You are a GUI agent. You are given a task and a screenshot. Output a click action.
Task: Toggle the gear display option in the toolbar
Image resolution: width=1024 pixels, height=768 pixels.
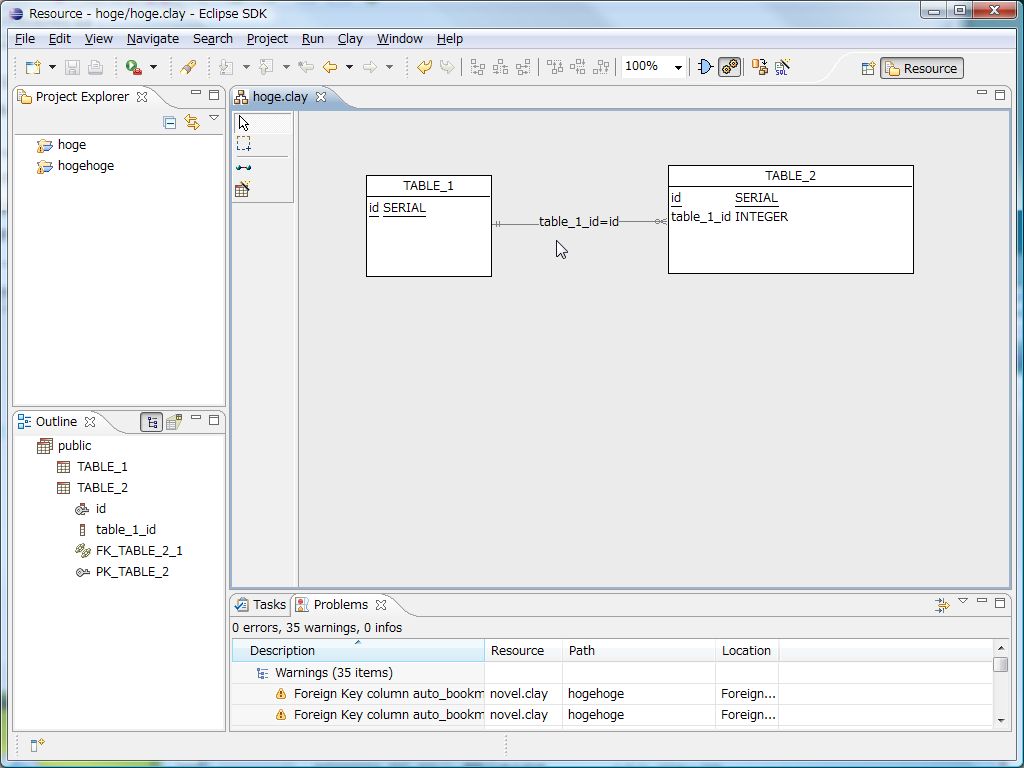(x=730, y=67)
